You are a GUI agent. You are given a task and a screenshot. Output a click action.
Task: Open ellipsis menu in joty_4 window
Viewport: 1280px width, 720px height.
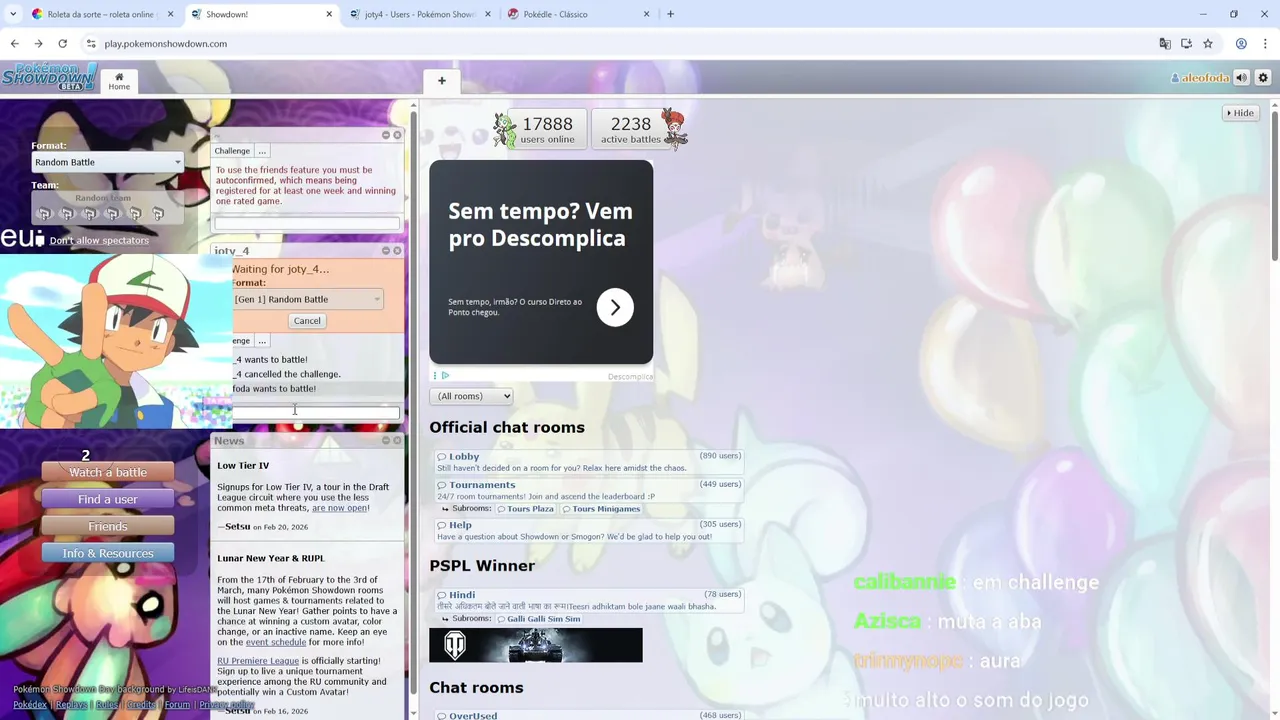pyautogui.click(x=262, y=341)
